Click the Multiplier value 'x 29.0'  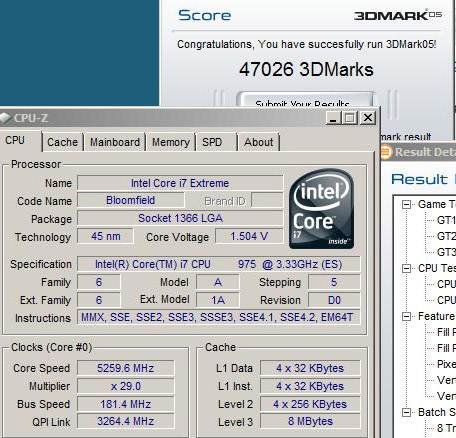[126, 386]
